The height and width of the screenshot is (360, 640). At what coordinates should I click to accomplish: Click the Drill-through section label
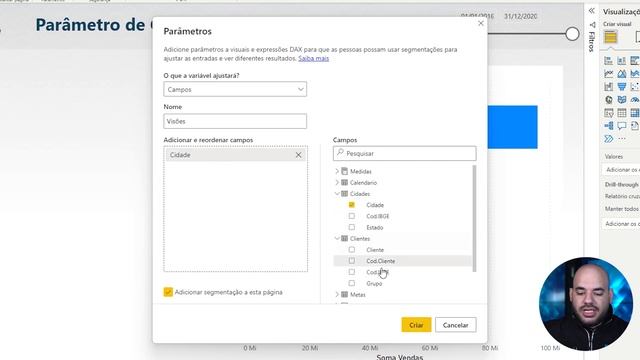[x=622, y=184]
